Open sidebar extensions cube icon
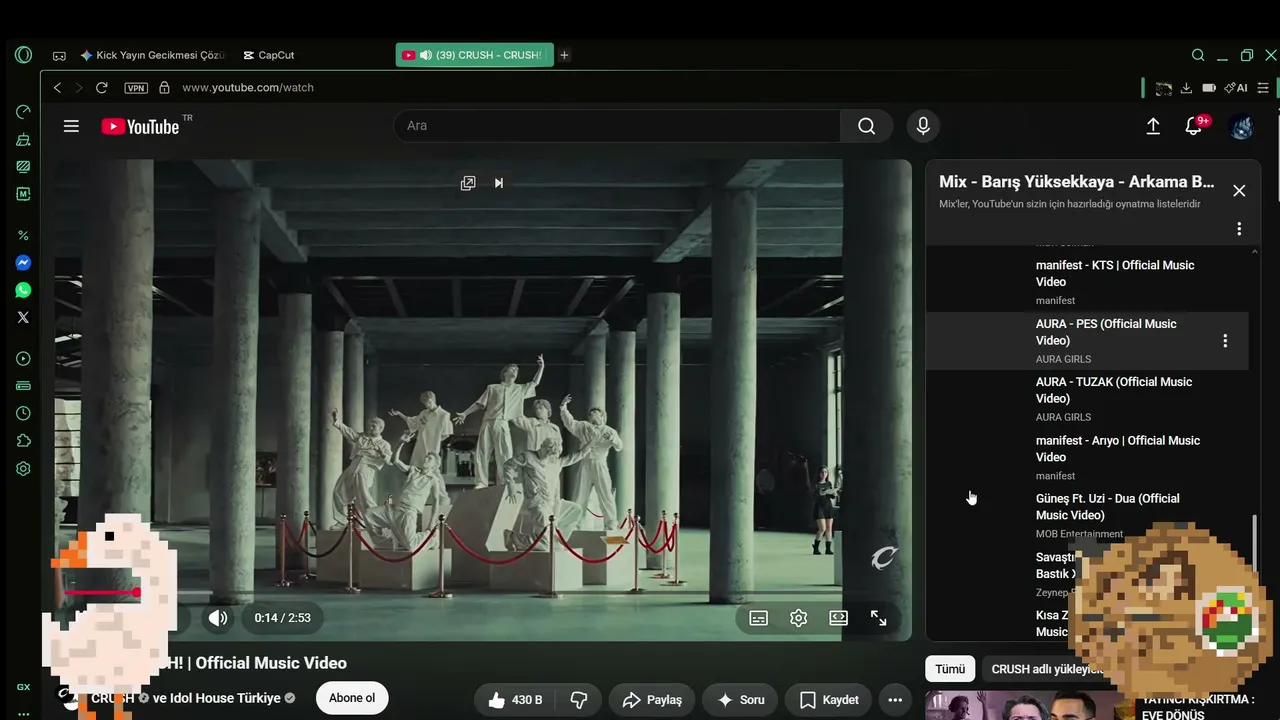This screenshot has height=720, width=1280. (23, 441)
